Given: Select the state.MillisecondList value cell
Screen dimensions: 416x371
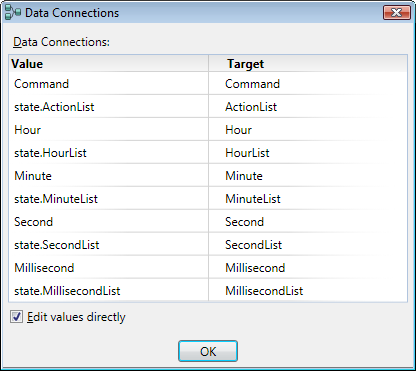Looking at the screenshot, I should [x=109, y=291].
